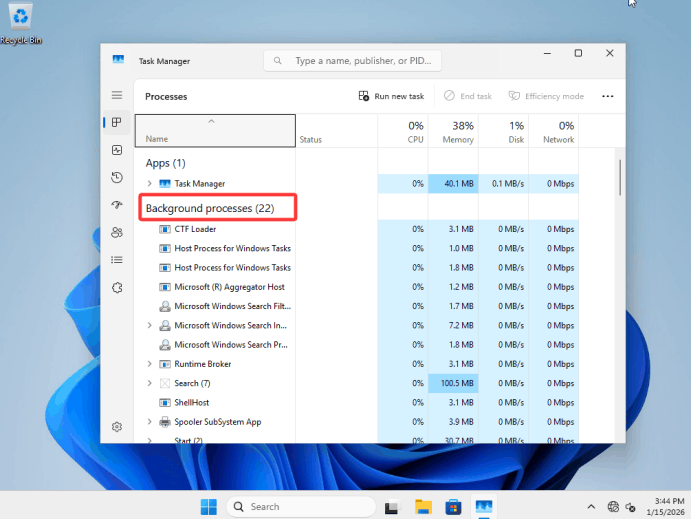
Task: Open the Users page in sidebar
Action: tap(117, 232)
